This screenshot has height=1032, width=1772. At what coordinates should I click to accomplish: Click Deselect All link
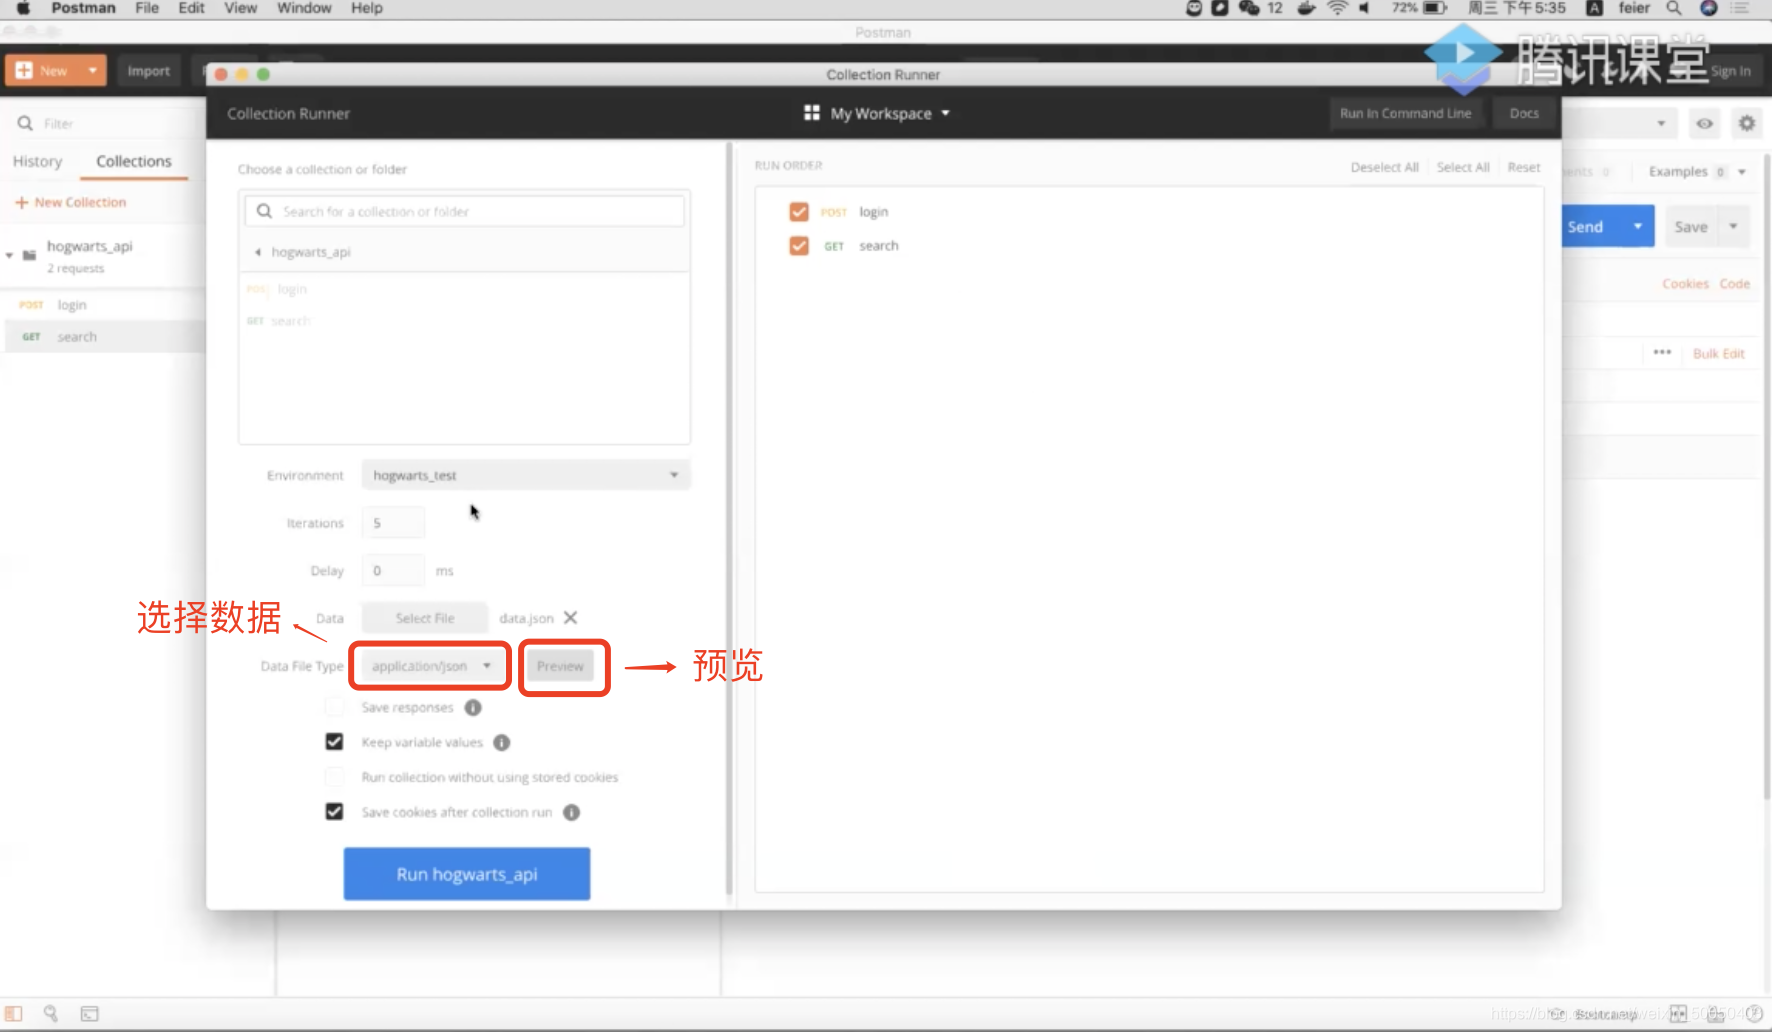click(x=1384, y=167)
